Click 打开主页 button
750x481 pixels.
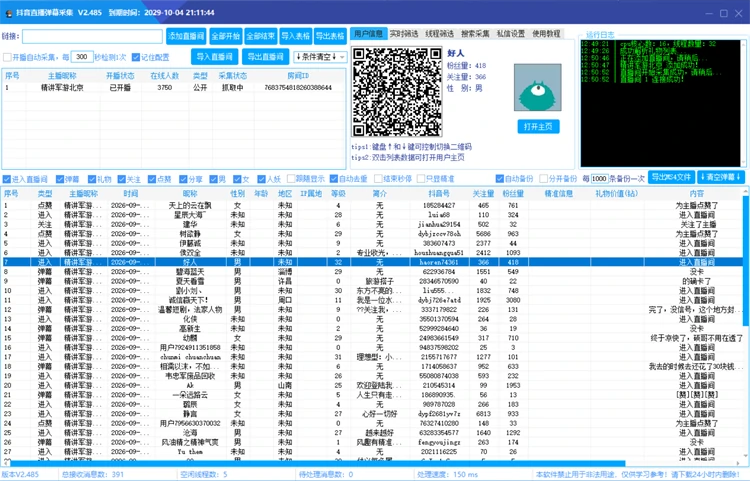tap(538, 127)
